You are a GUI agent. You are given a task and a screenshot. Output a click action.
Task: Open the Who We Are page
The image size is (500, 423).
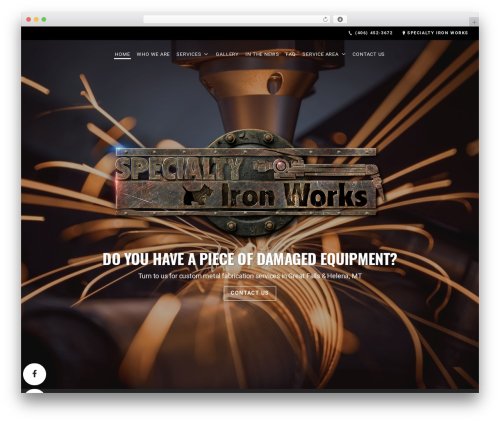point(153,54)
